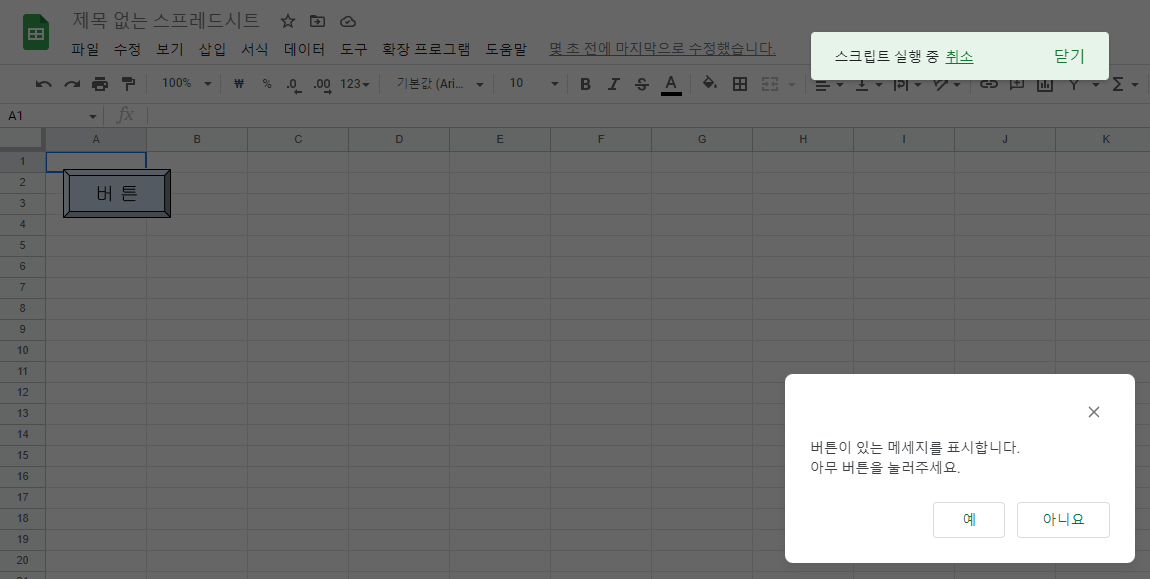This screenshot has width=1150, height=579.
Task: Decrease decimal places icon
Action: point(293,84)
